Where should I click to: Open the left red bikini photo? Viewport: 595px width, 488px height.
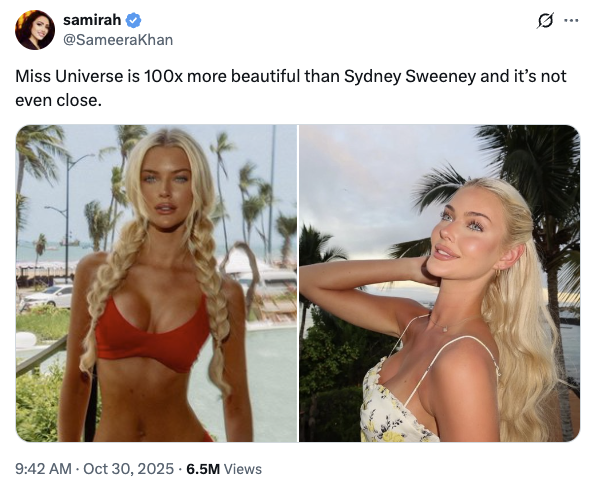pos(156,283)
